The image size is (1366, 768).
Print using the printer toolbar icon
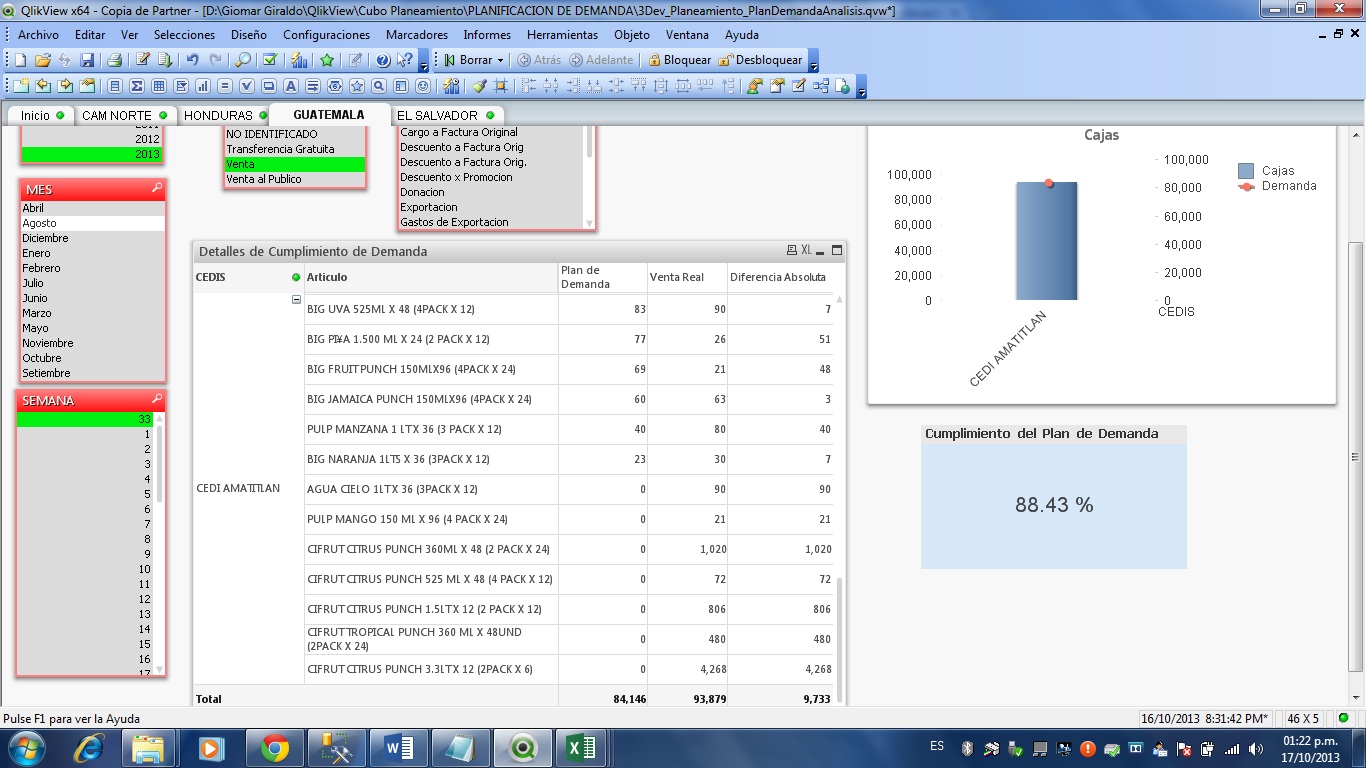[114, 60]
